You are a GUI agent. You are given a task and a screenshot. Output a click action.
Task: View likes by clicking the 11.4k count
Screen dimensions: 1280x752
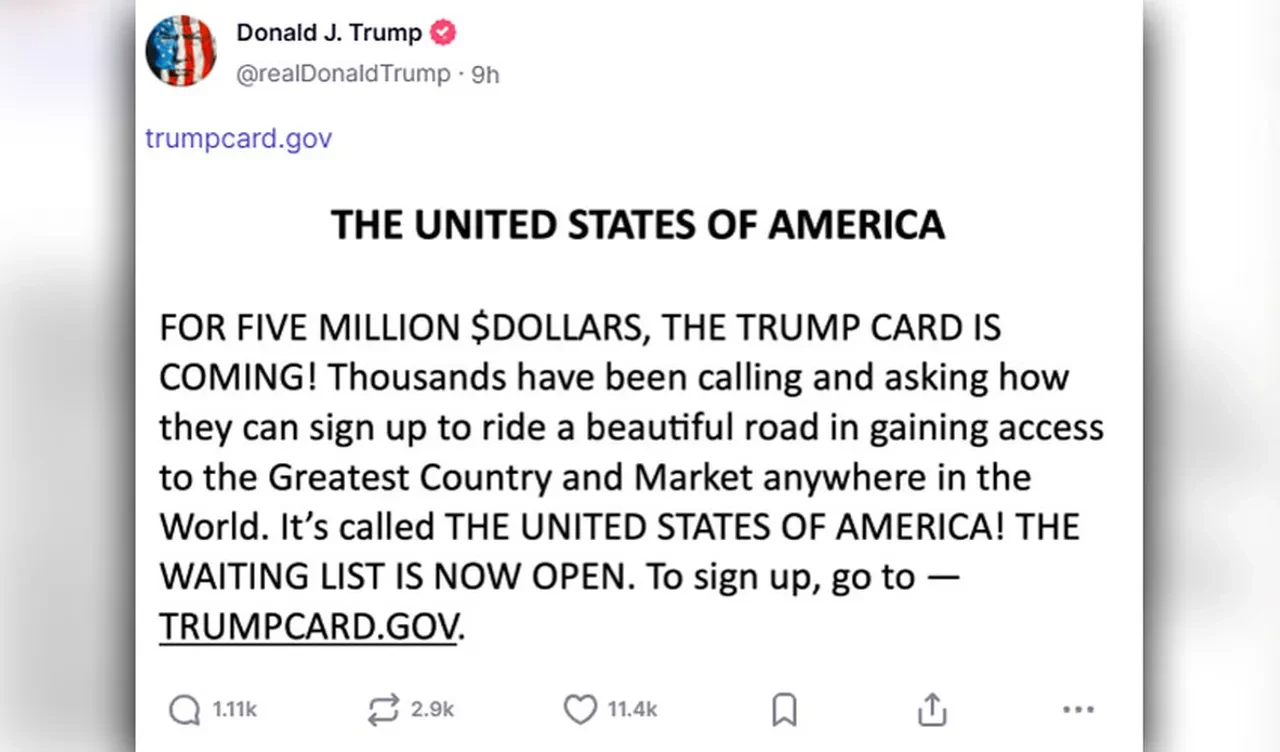coord(632,710)
